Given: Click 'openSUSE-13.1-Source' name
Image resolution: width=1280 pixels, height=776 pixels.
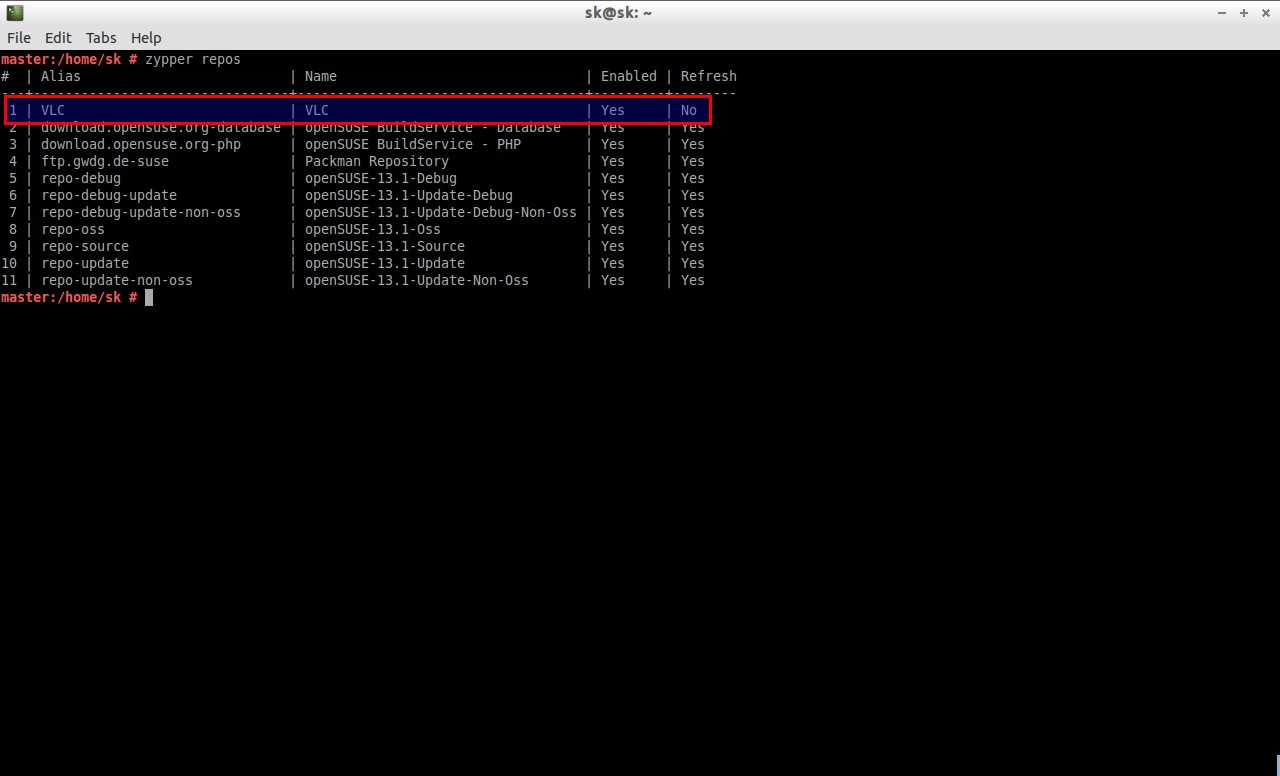Looking at the screenshot, I should pos(385,246).
